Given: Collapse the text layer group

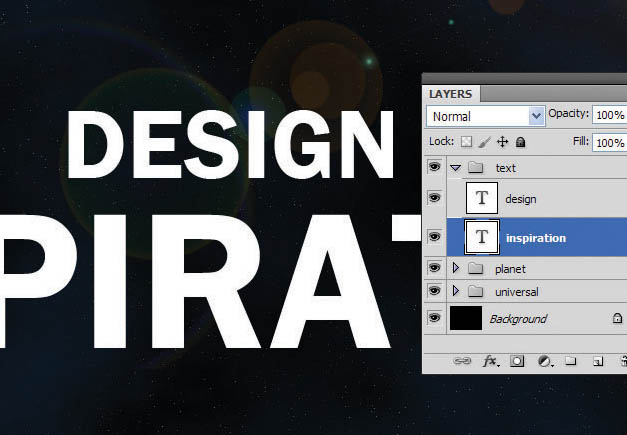Looking at the screenshot, I should [455, 168].
